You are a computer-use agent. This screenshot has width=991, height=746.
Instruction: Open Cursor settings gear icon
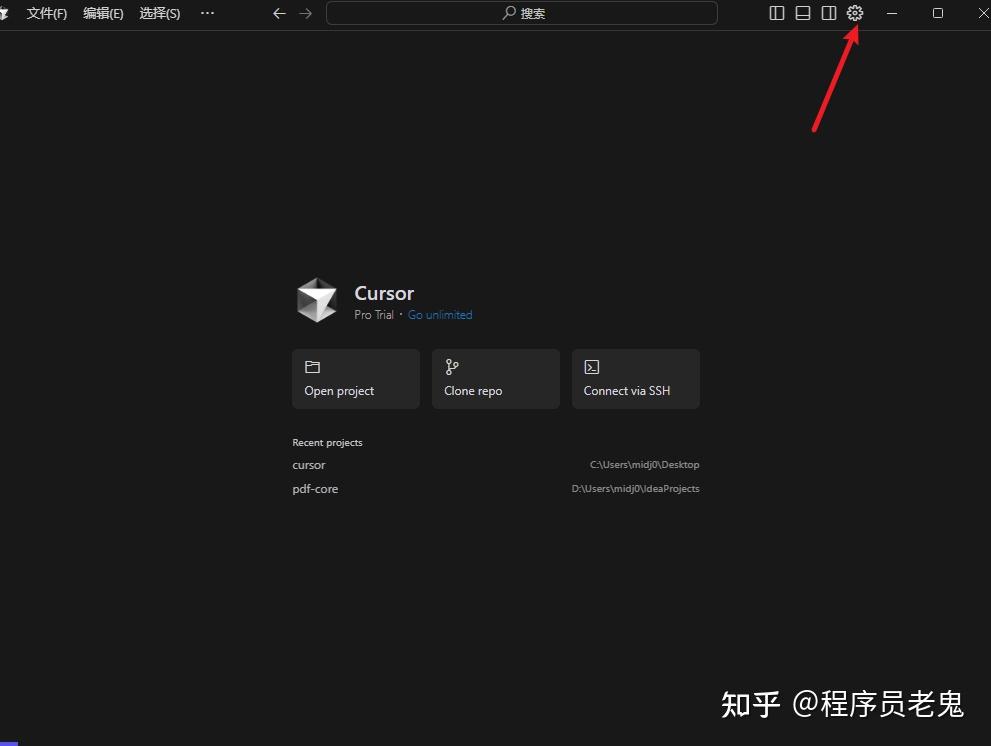(x=854, y=13)
